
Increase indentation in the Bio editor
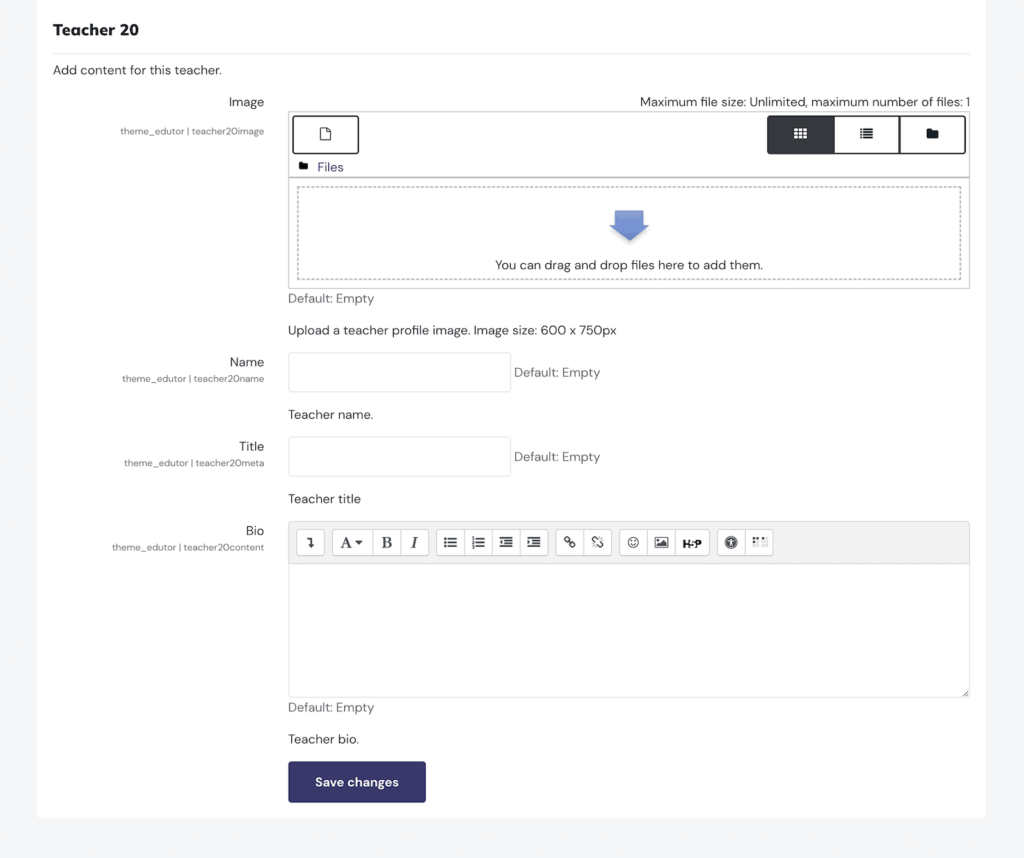[534, 542]
